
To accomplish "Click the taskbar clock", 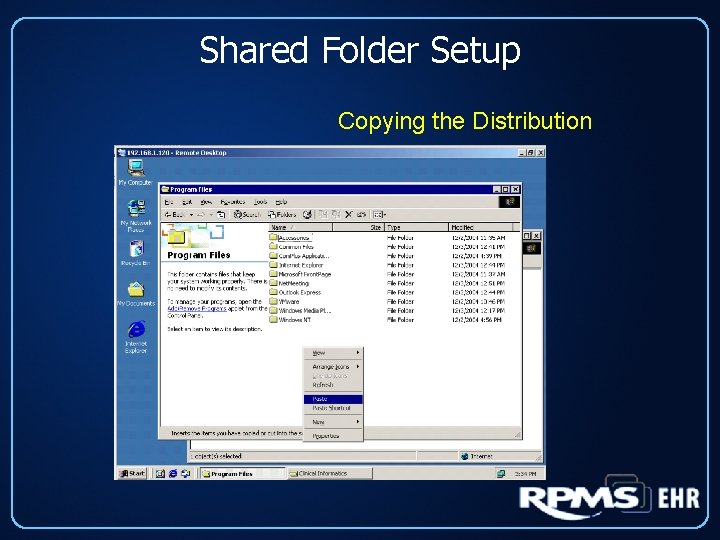I will [525, 473].
